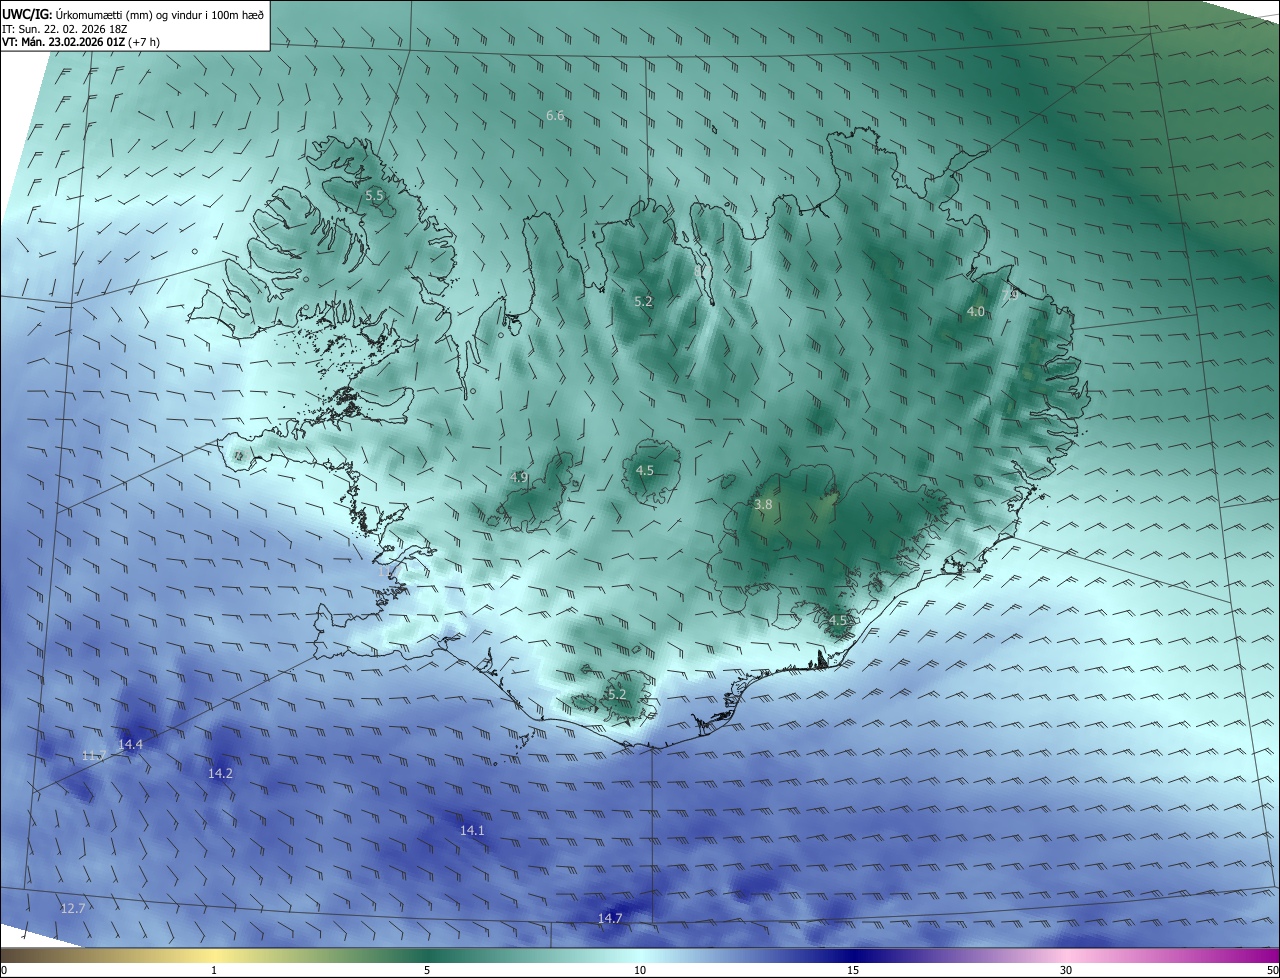Click the 14.4 value label
The image size is (1280, 978).
(131, 744)
